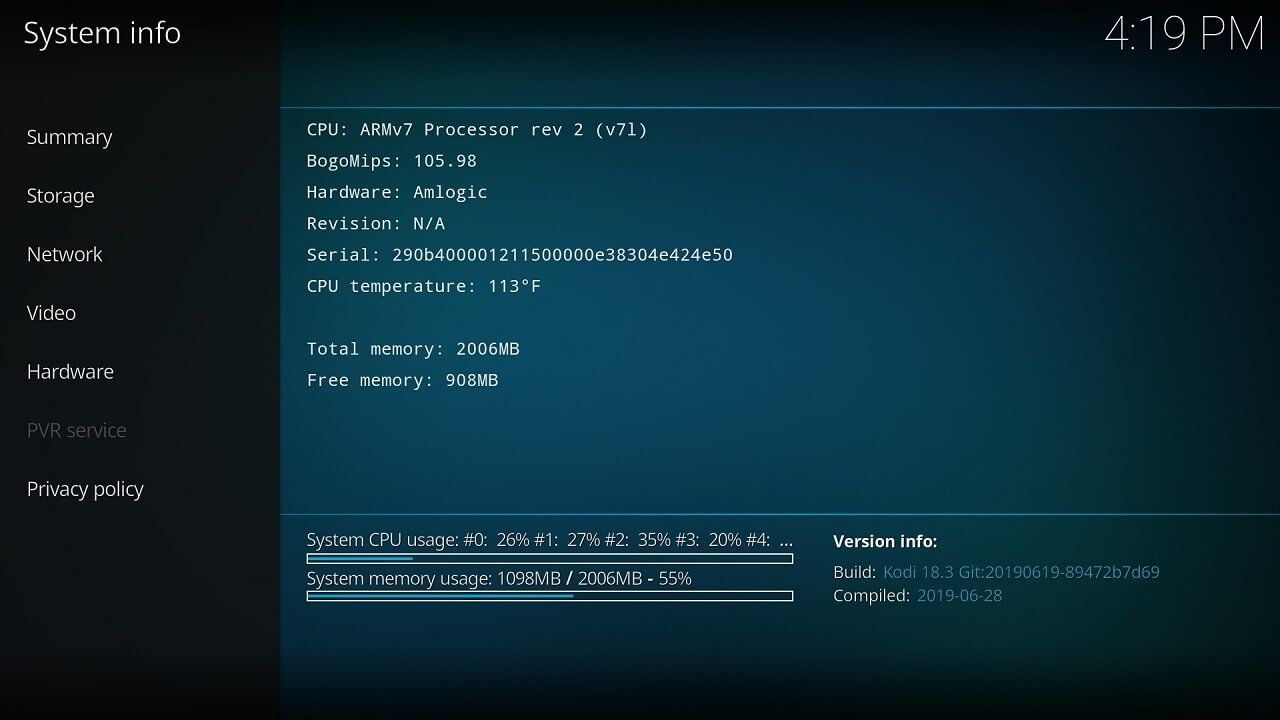Select the Serial number text

pyautogui.click(x=520, y=255)
